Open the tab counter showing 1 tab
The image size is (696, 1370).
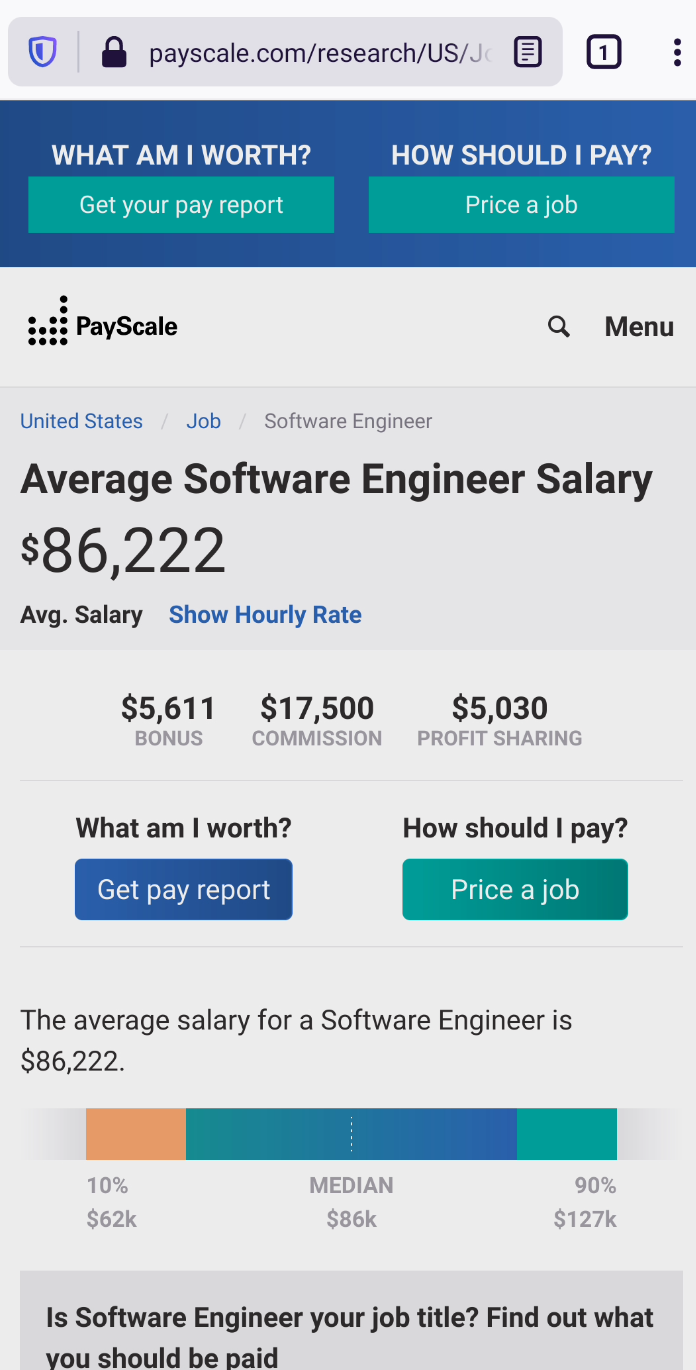602,51
